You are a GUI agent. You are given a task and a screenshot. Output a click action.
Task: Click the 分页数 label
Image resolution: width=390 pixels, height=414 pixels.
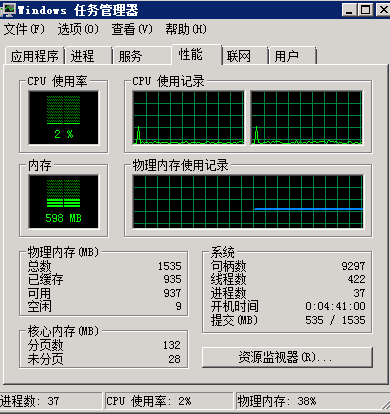tap(45, 345)
